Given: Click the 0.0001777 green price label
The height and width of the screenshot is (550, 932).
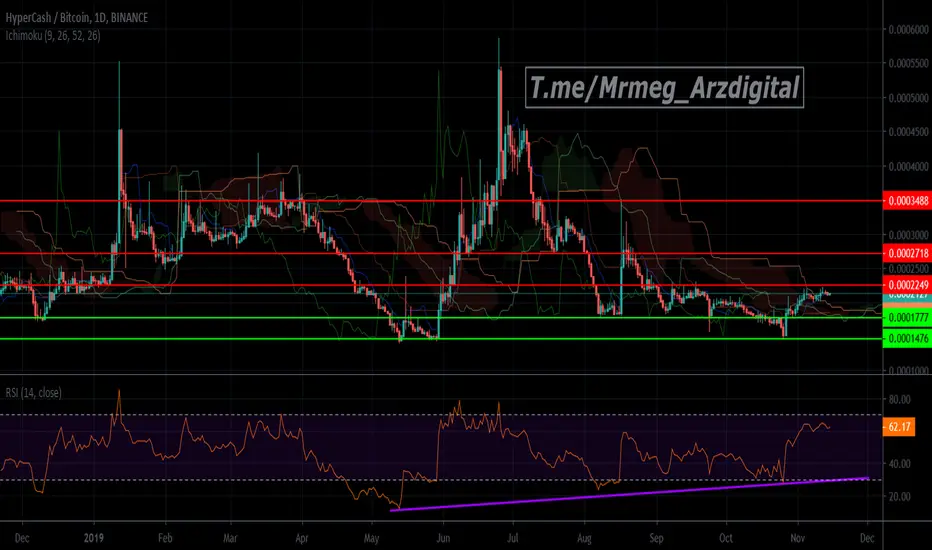Looking at the screenshot, I should pos(908,318).
